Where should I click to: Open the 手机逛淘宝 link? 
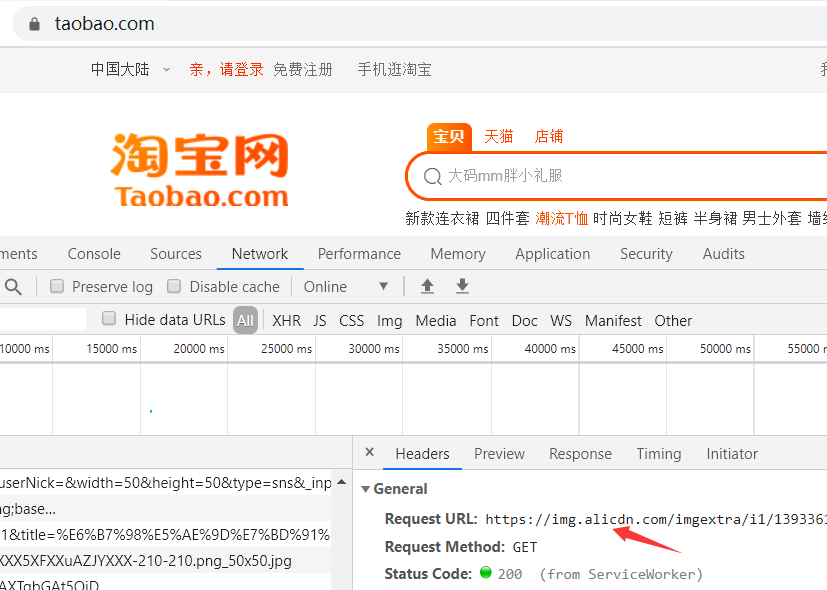395,70
